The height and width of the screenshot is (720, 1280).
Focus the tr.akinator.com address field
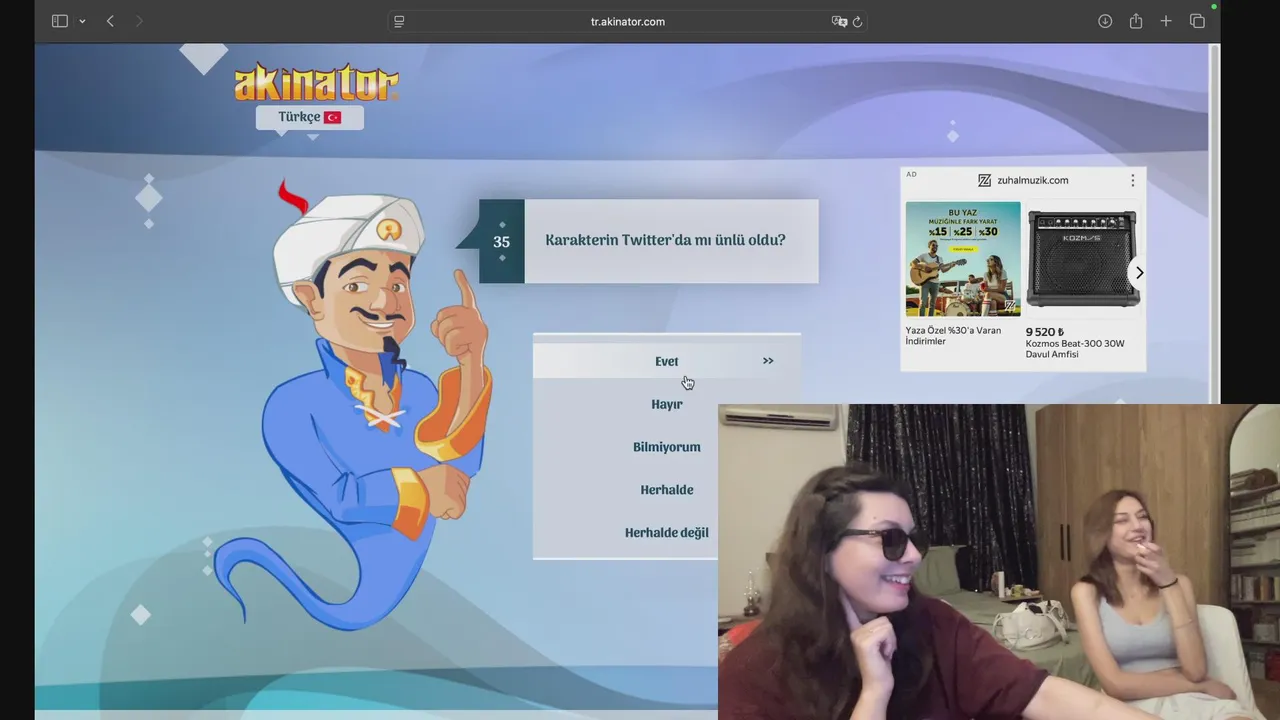tap(627, 21)
